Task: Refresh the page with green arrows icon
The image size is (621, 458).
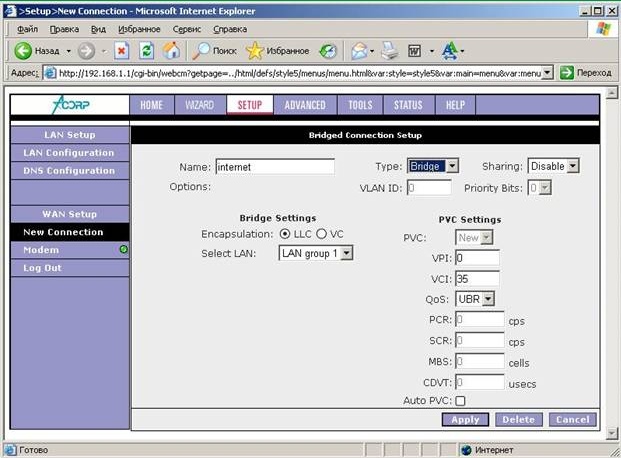Action: (147, 51)
